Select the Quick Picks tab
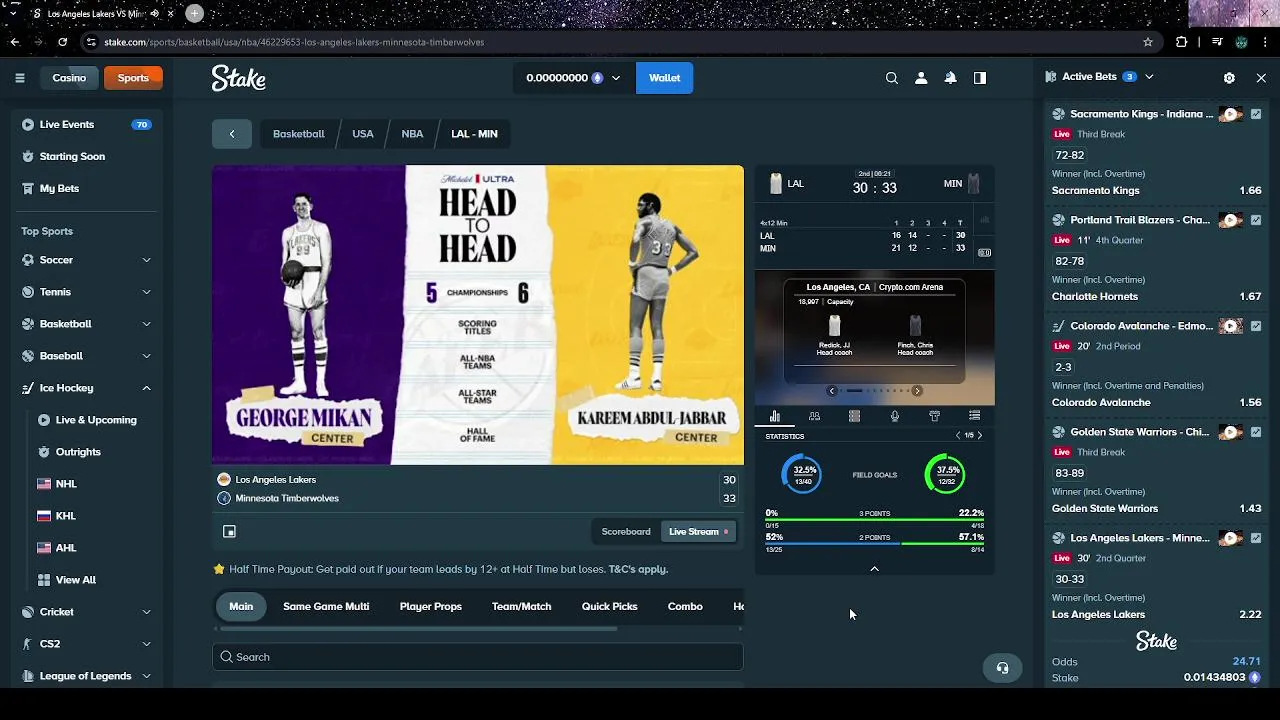Image resolution: width=1280 pixels, height=720 pixels. (x=609, y=607)
